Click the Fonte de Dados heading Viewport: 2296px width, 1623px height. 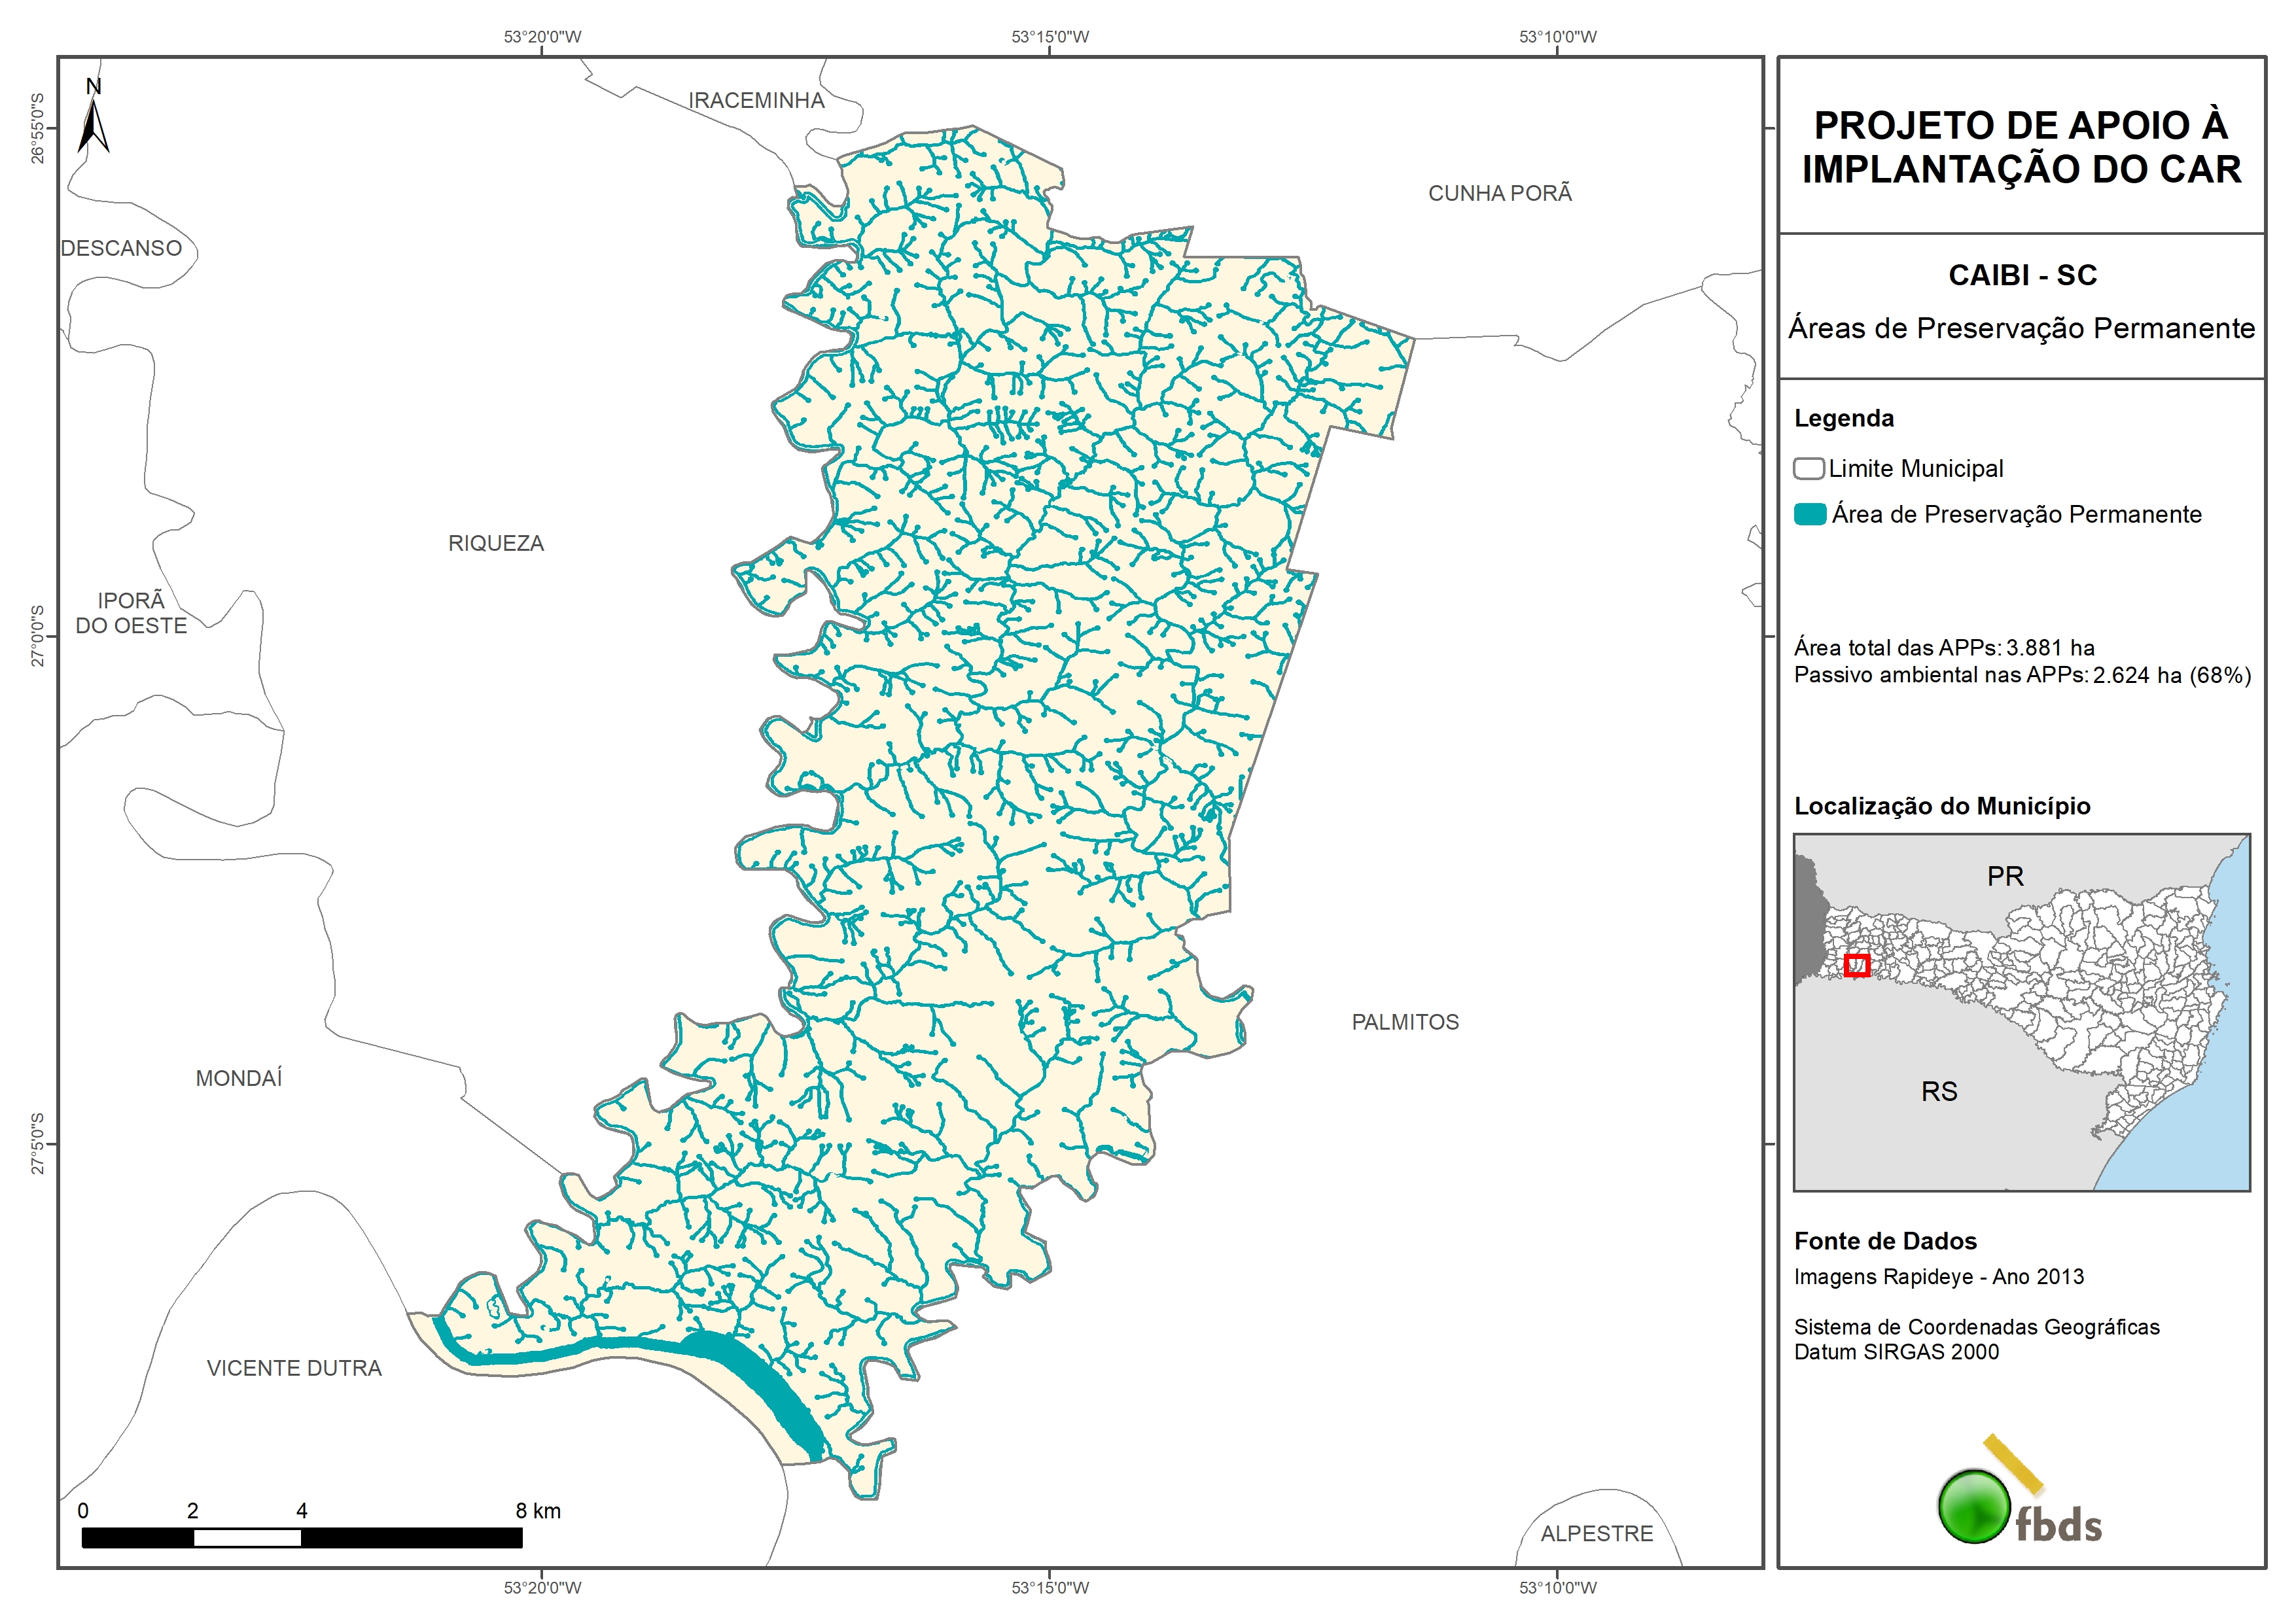[1884, 1241]
